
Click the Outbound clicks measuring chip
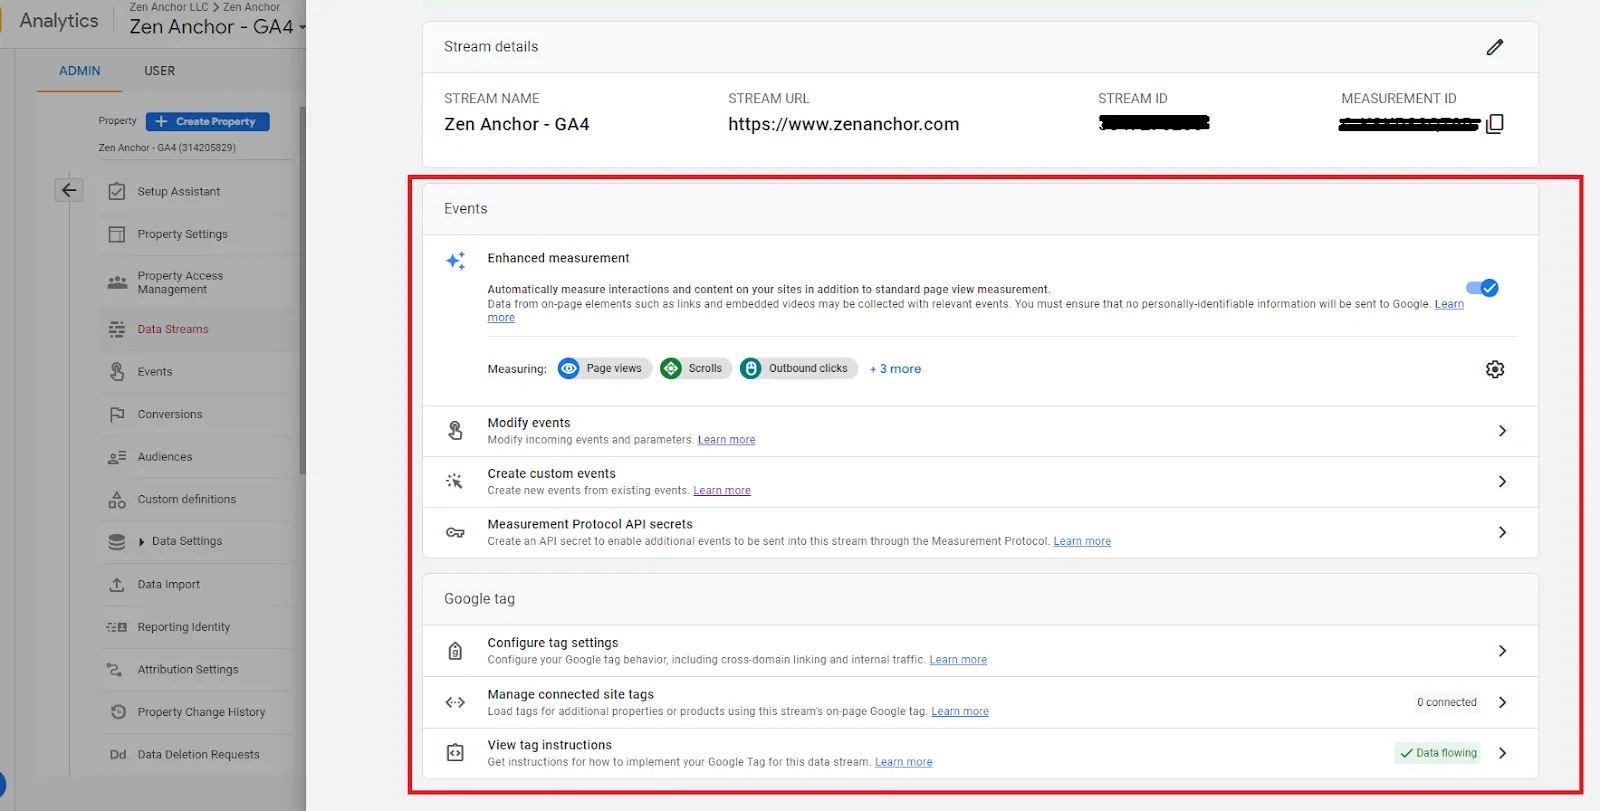click(799, 369)
